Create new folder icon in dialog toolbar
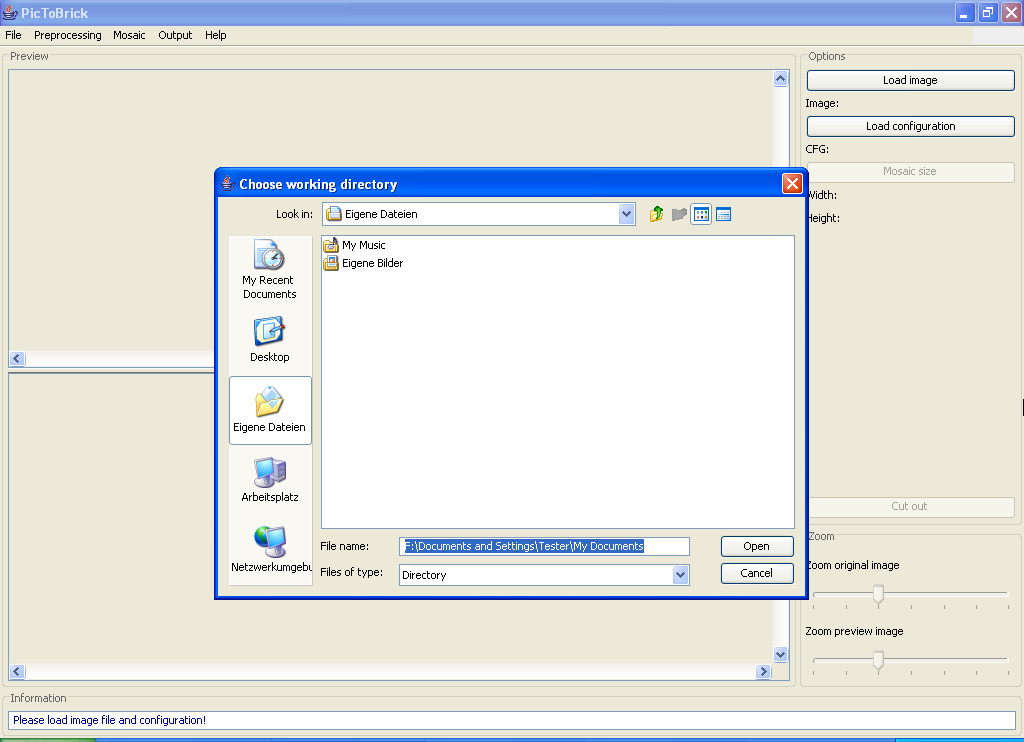Screen dimensions: 1024x742 click(x=679, y=214)
